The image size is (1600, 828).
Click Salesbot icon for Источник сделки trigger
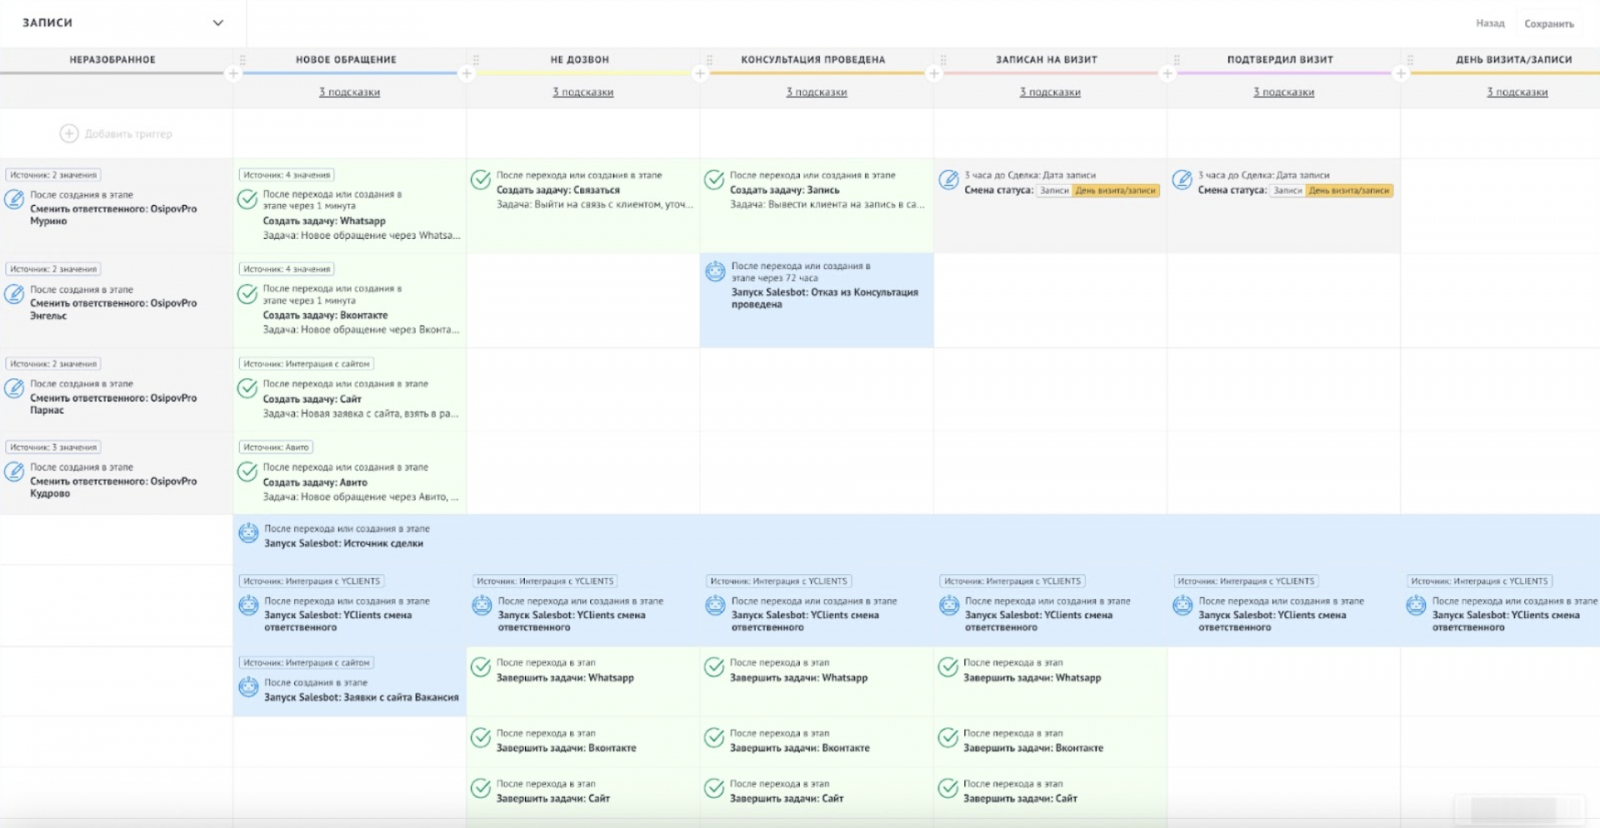(x=248, y=534)
